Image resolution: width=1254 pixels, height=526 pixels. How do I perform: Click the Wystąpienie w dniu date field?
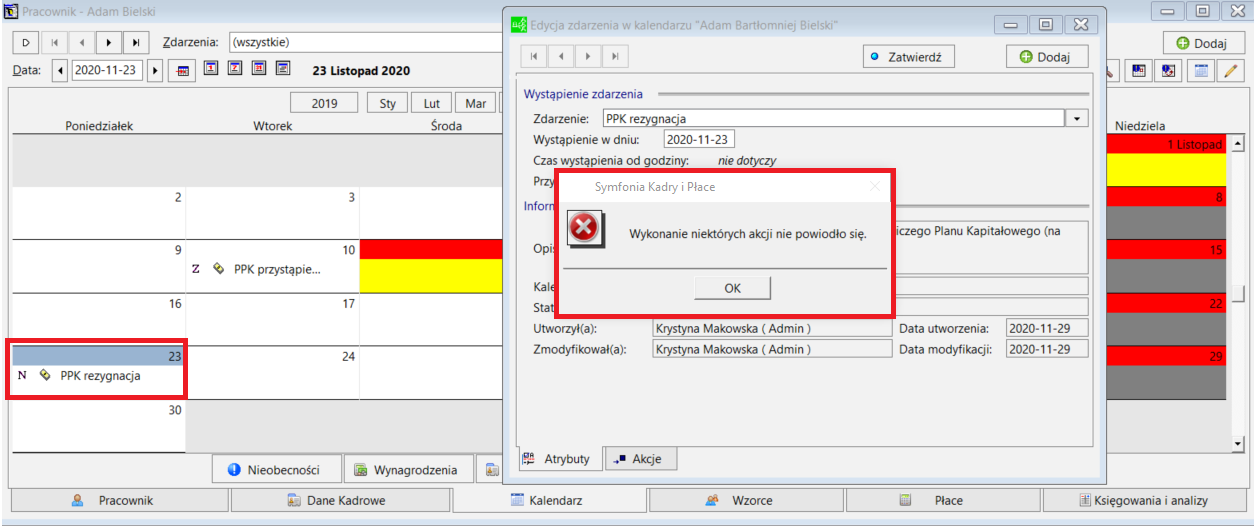pos(699,139)
